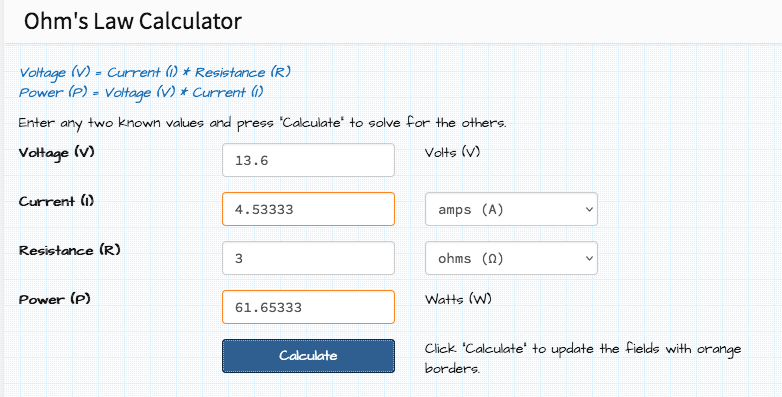Click the bold Voltage (V) field label
Screen dimensions: 782x397
(56, 153)
